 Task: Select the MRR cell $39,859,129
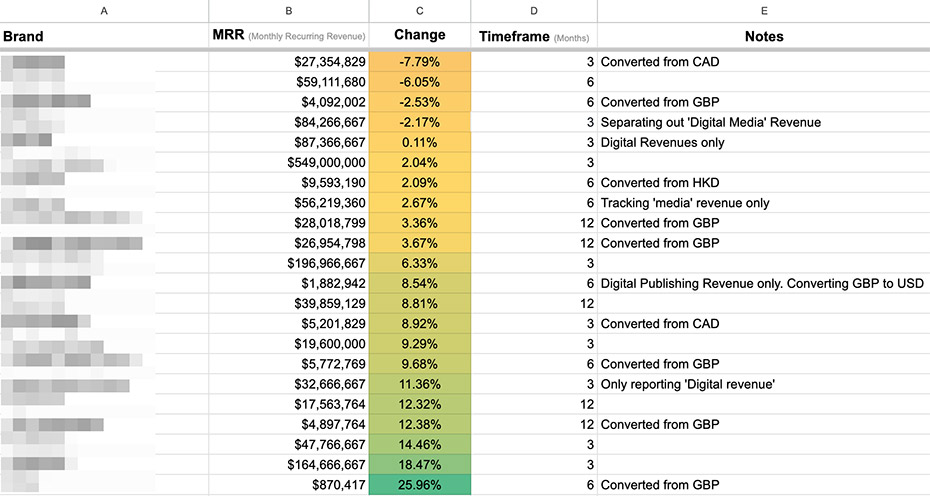pos(289,304)
